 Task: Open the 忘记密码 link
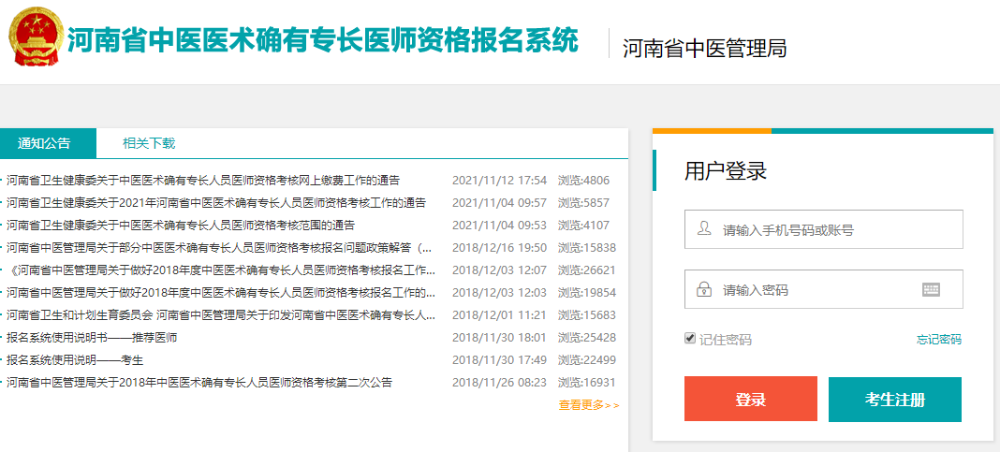938,340
